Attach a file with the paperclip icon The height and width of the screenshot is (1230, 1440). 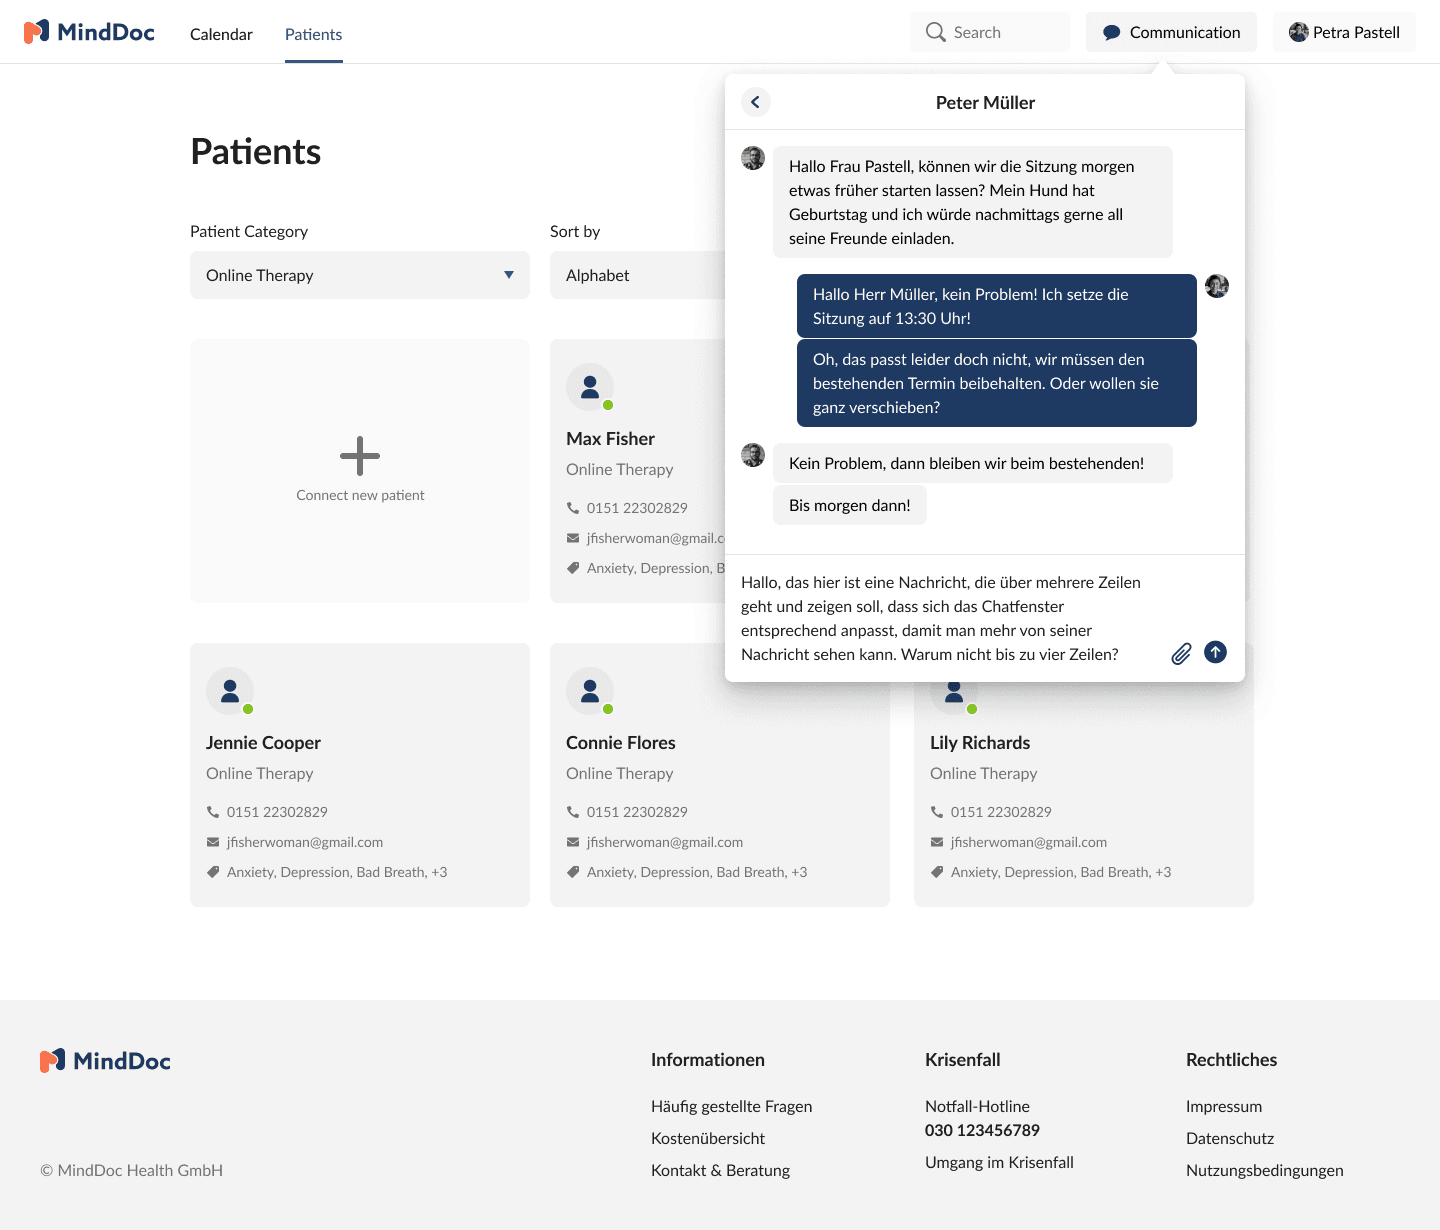(1181, 653)
